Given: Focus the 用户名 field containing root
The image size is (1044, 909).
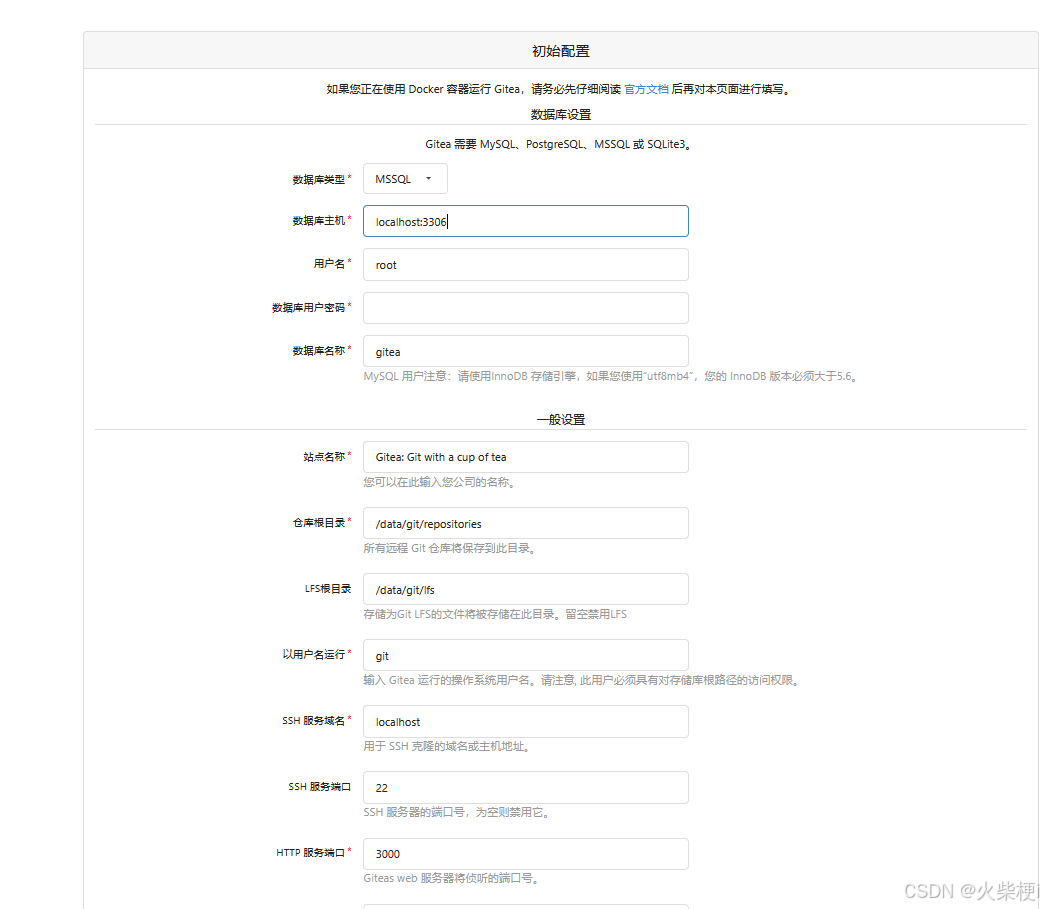Looking at the screenshot, I should pyautogui.click(x=525, y=265).
